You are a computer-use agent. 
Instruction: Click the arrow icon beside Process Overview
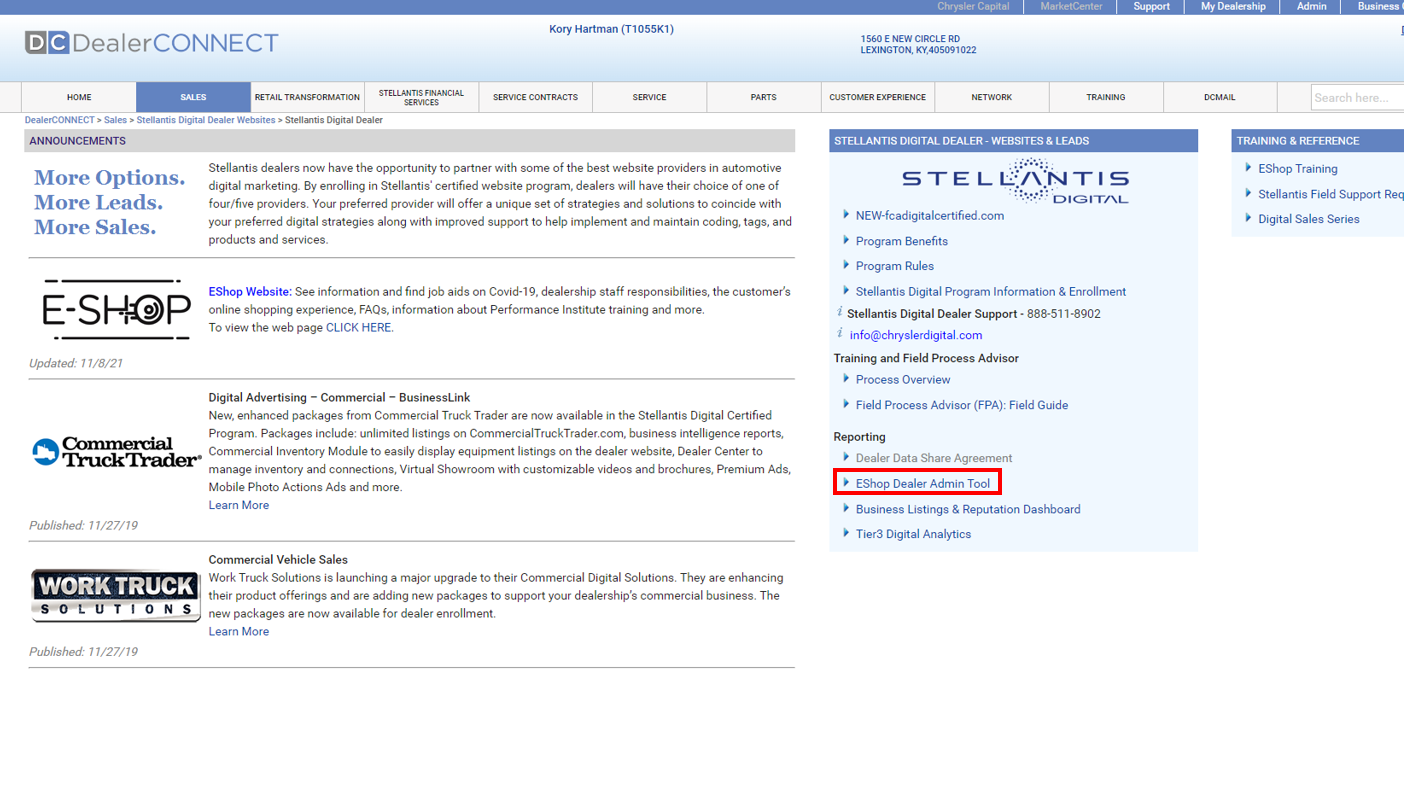tap(846, 379)
